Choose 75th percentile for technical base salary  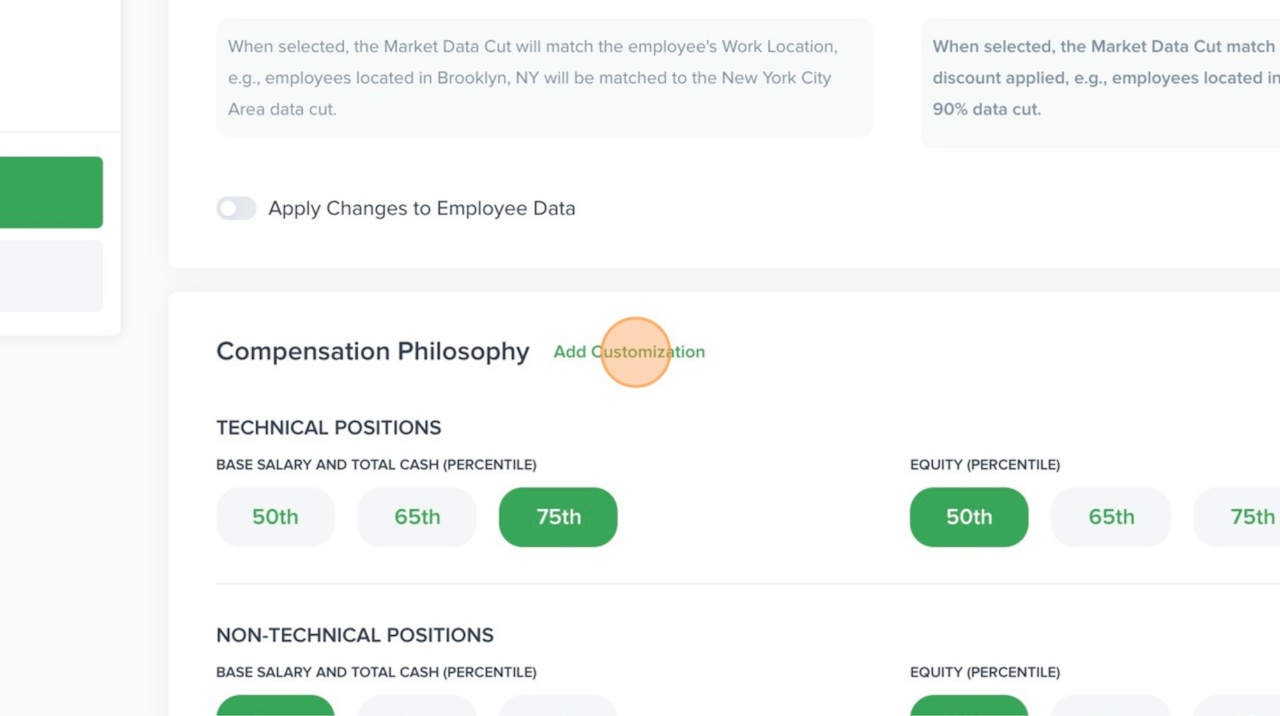[558, 517]
